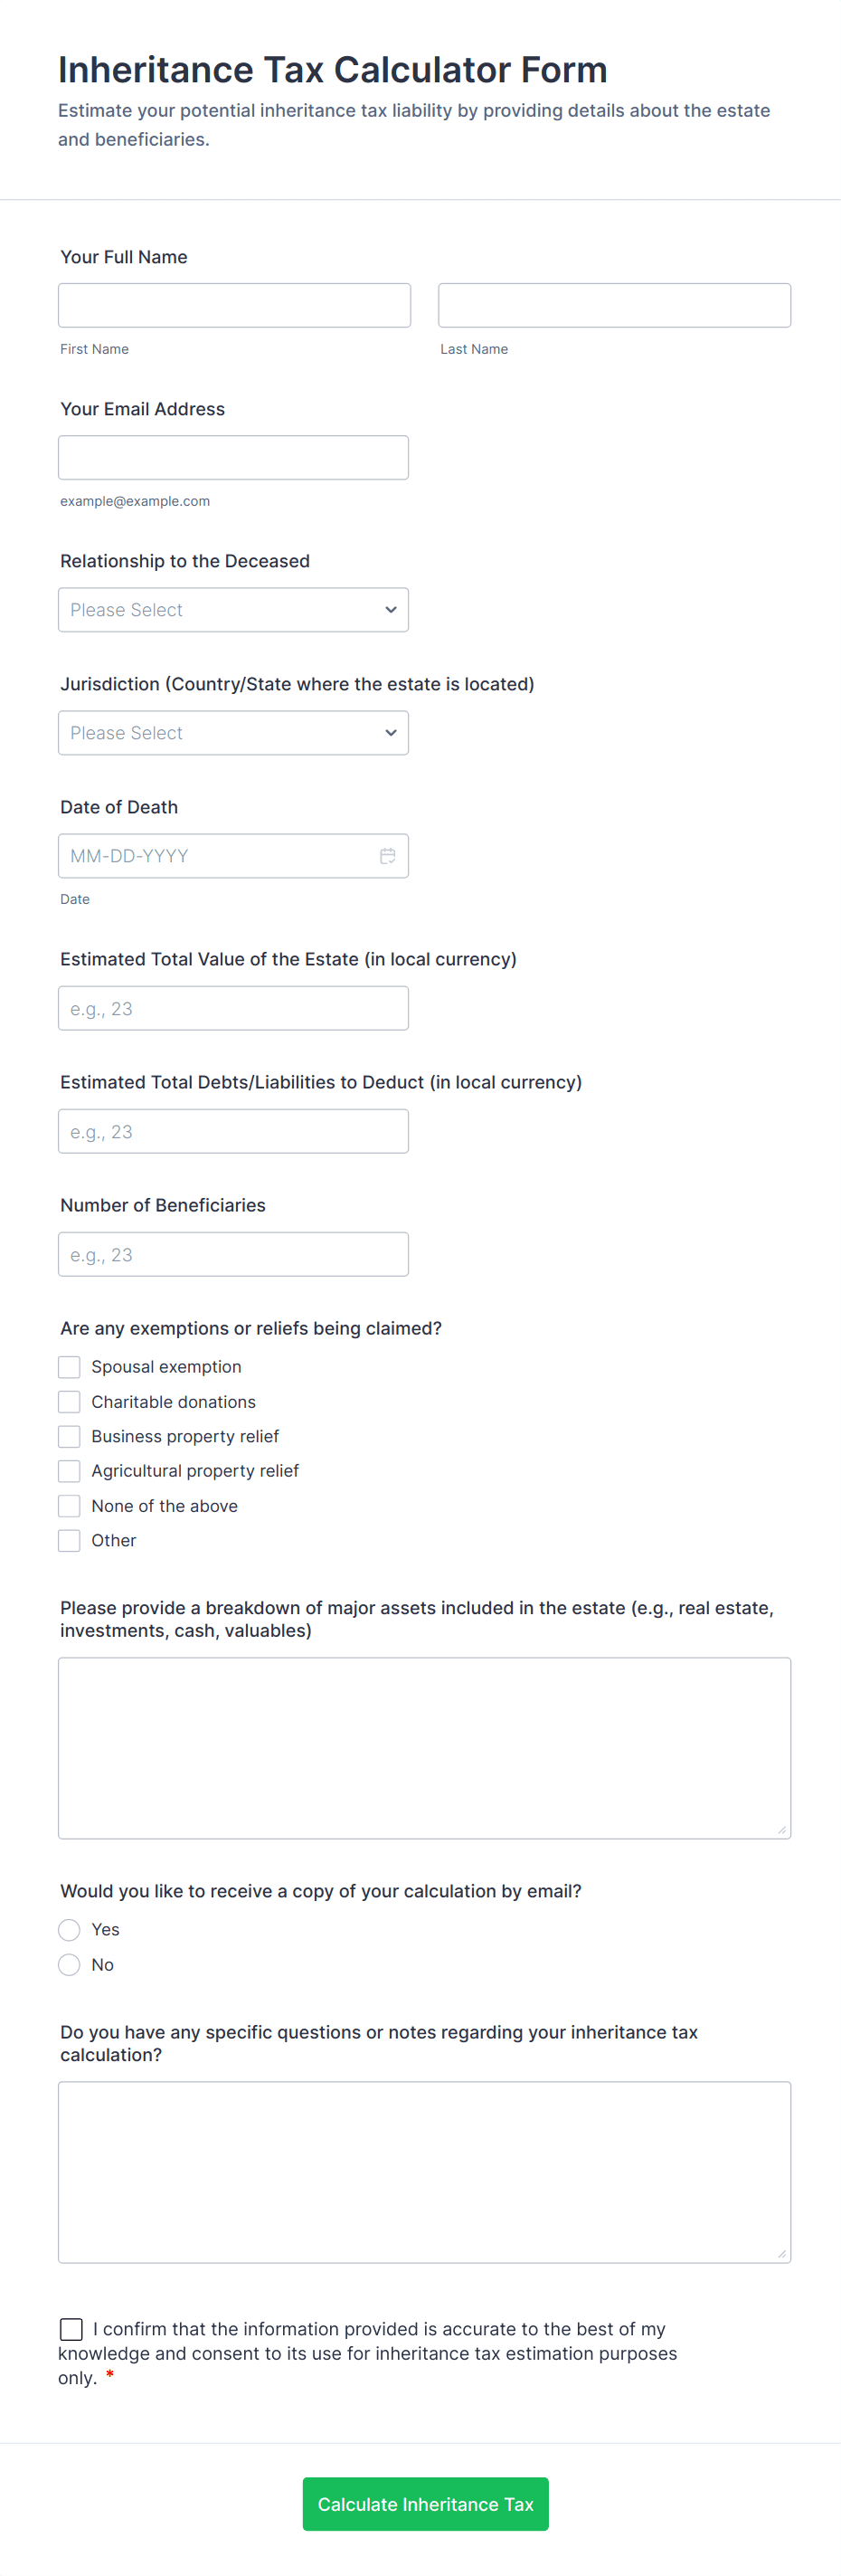Focus the First Name field
The width and height of the screenshot is (841, 2576).
click(234, 305)
